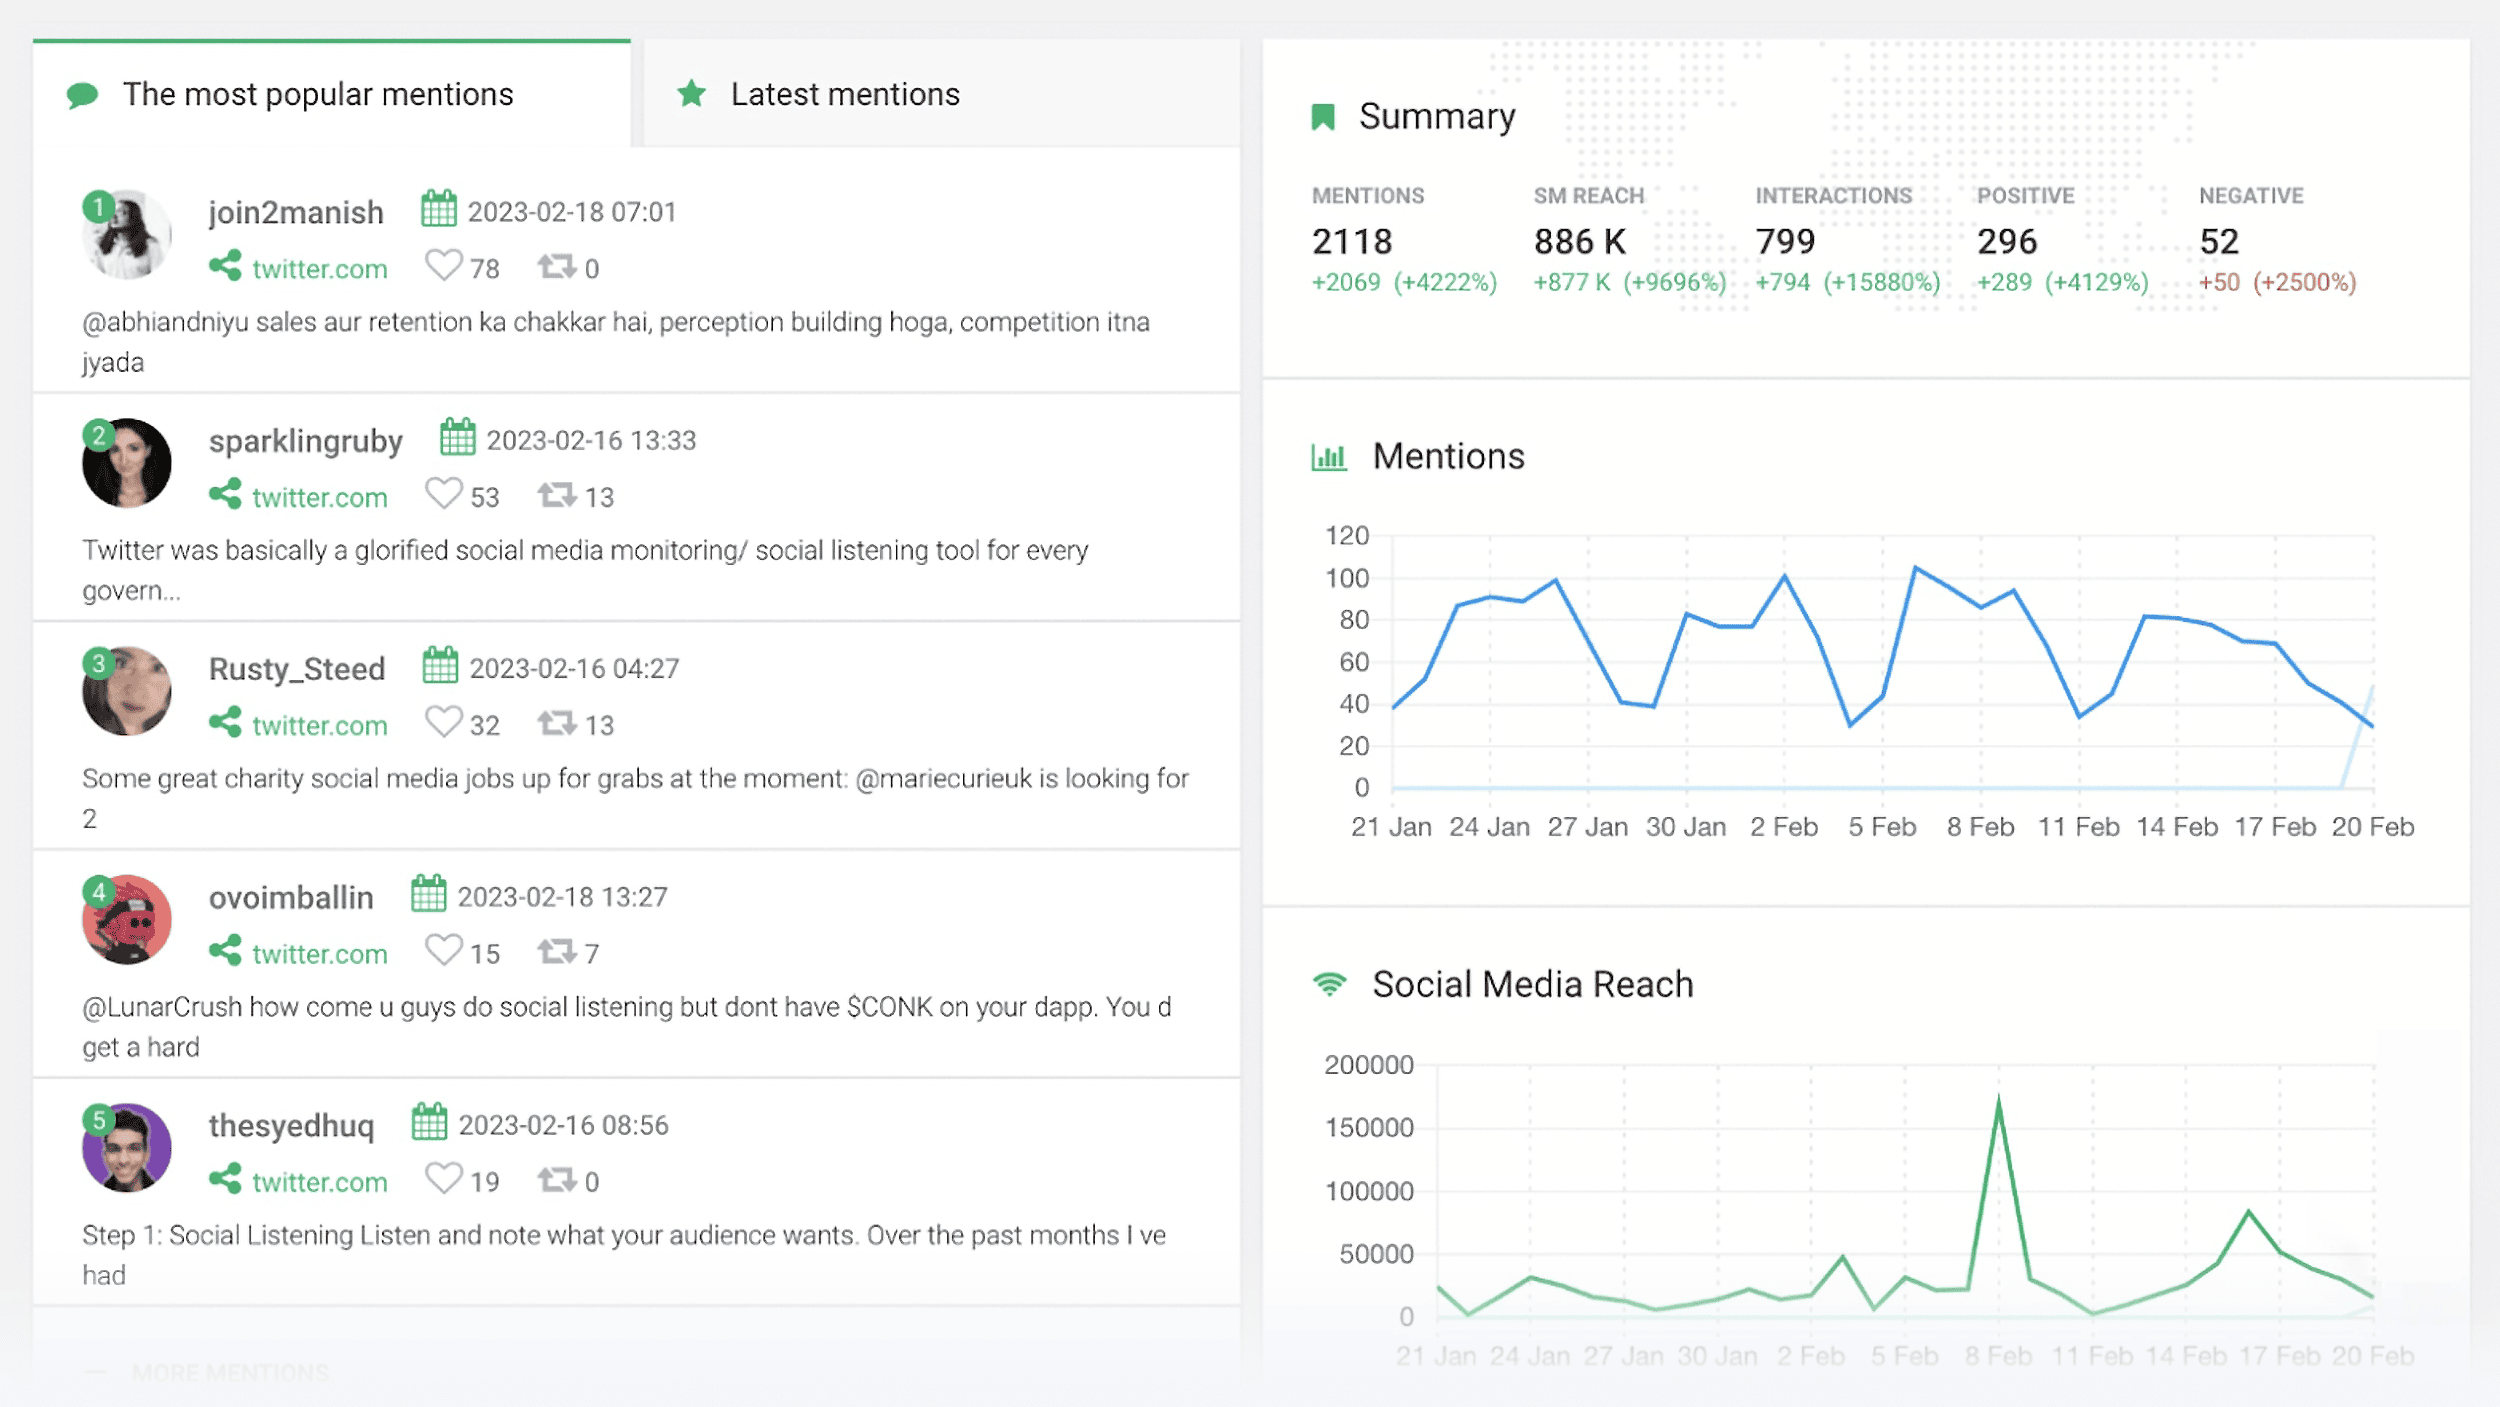Click the share icon in join2manish mention

coord(225,266)
